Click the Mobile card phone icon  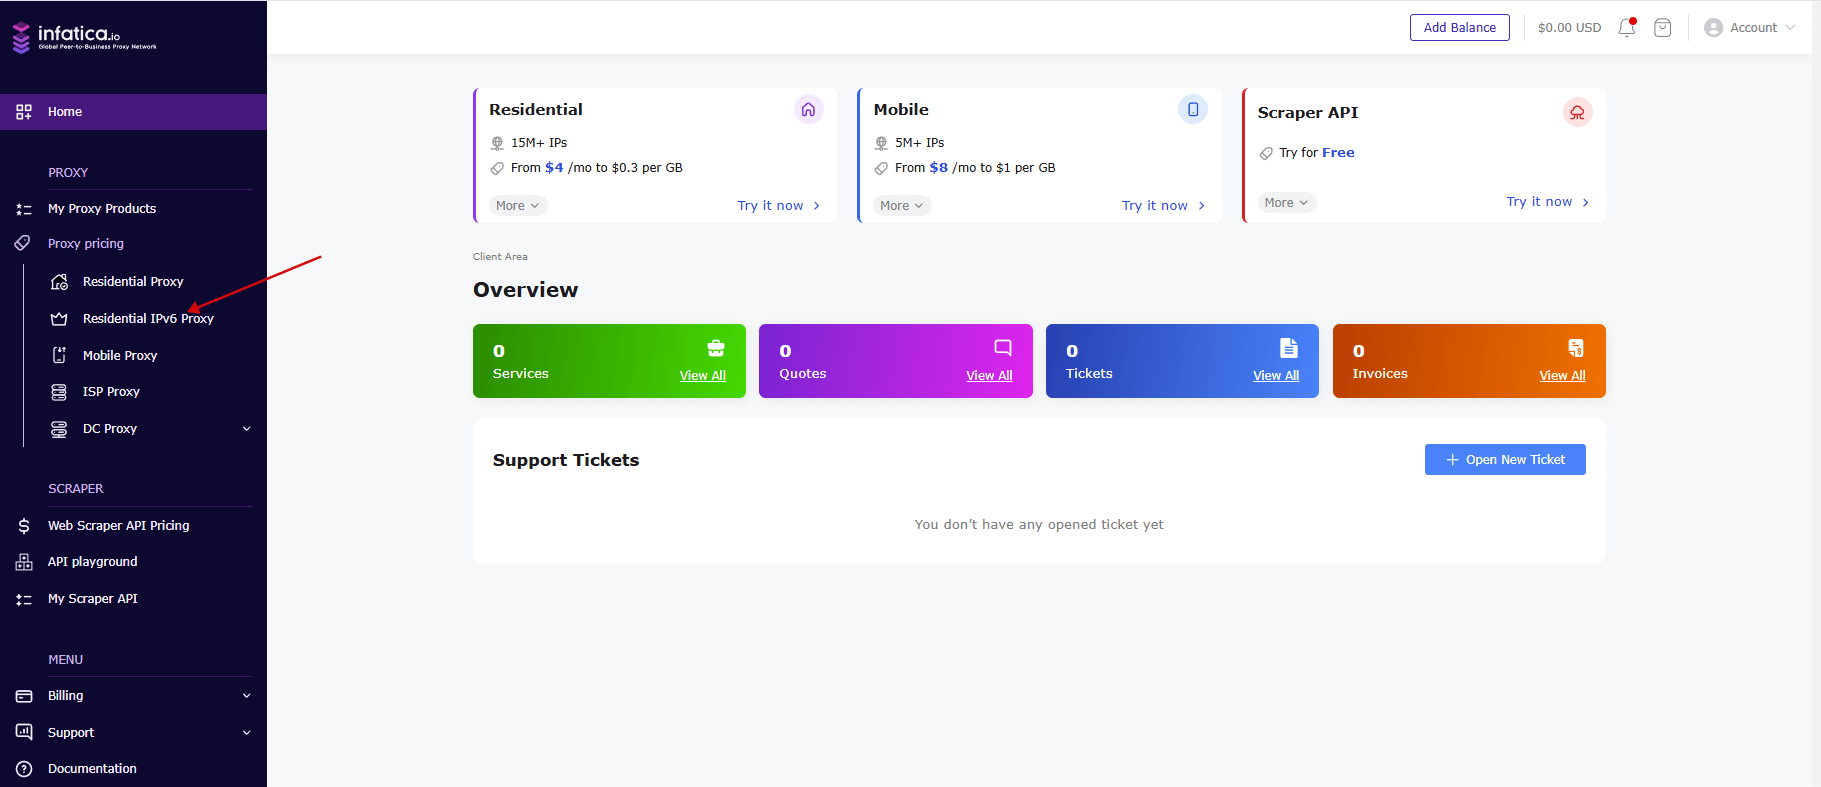[1192, 110]
